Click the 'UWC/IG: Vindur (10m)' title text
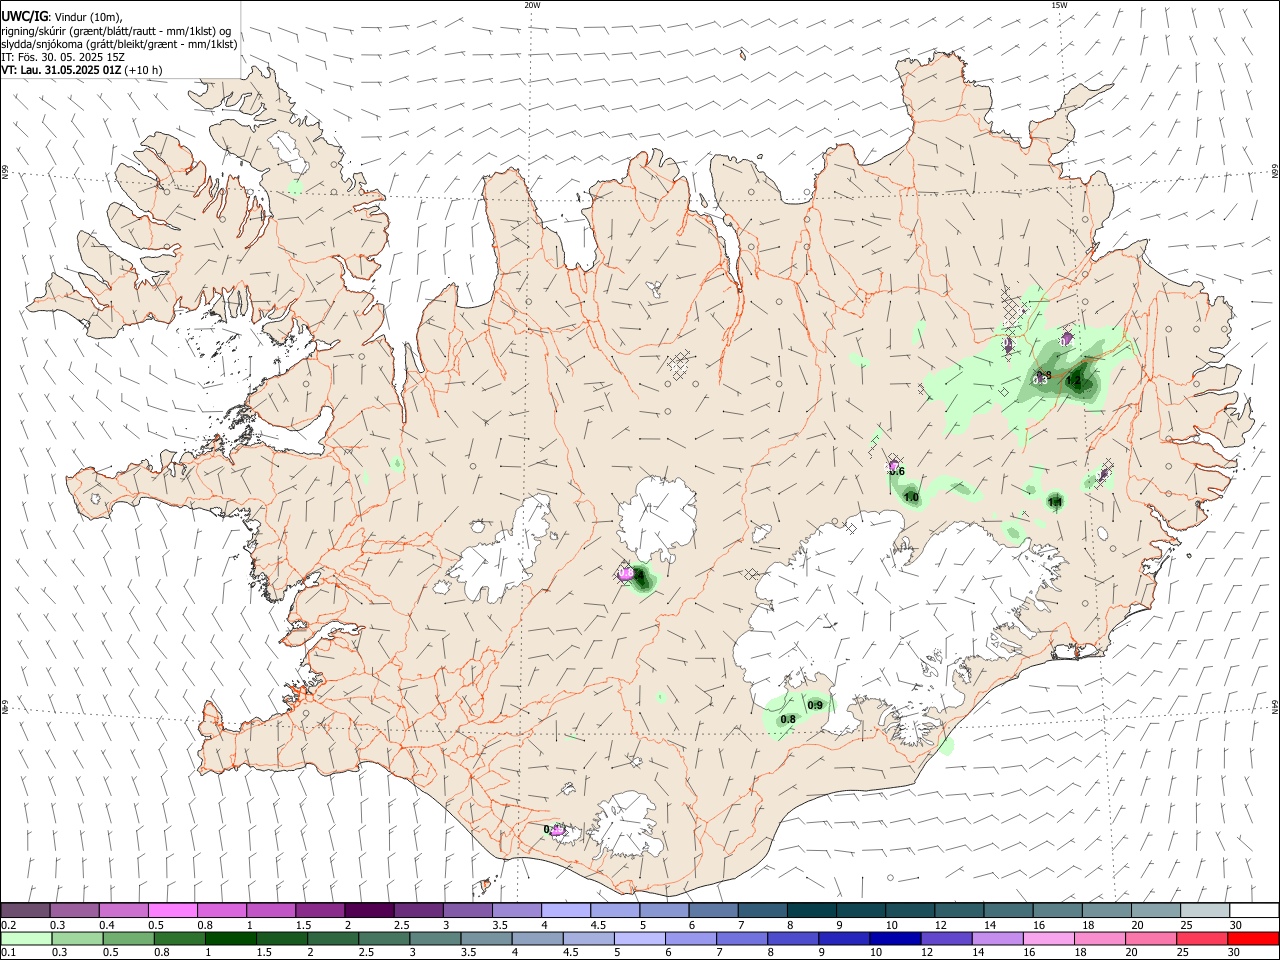The width and height of the screenshot is (1280, 960). (x=62, y=17)
